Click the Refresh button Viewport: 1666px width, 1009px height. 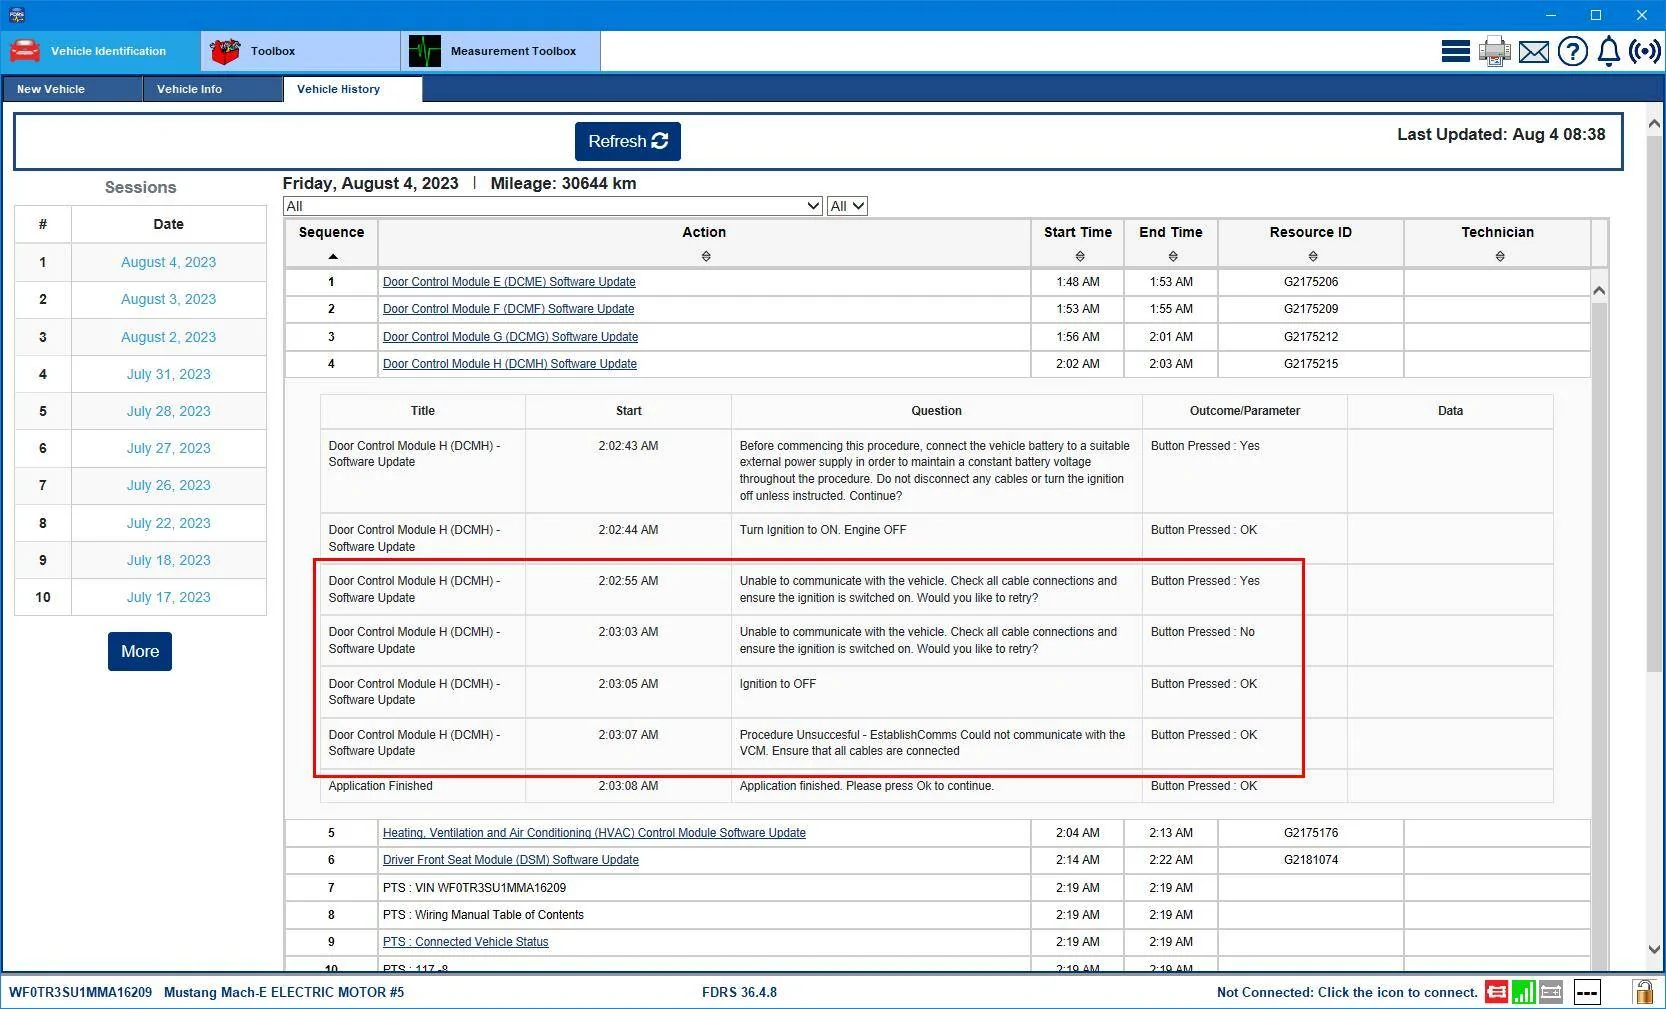coord(628,141)
